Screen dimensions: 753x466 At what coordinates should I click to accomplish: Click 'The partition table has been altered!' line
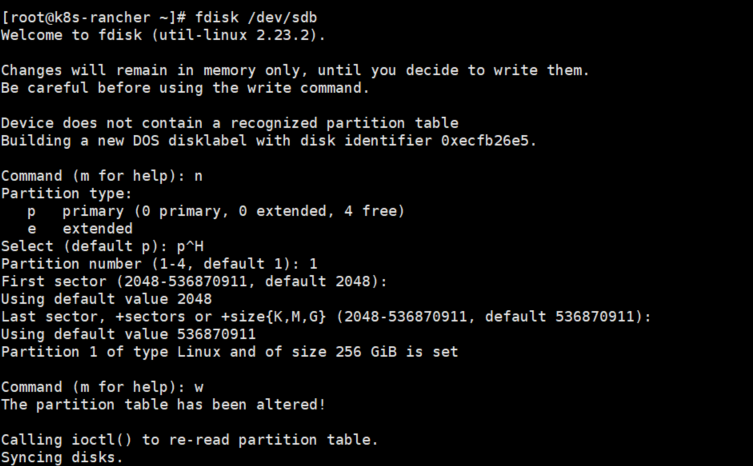[x=163, y=405]
